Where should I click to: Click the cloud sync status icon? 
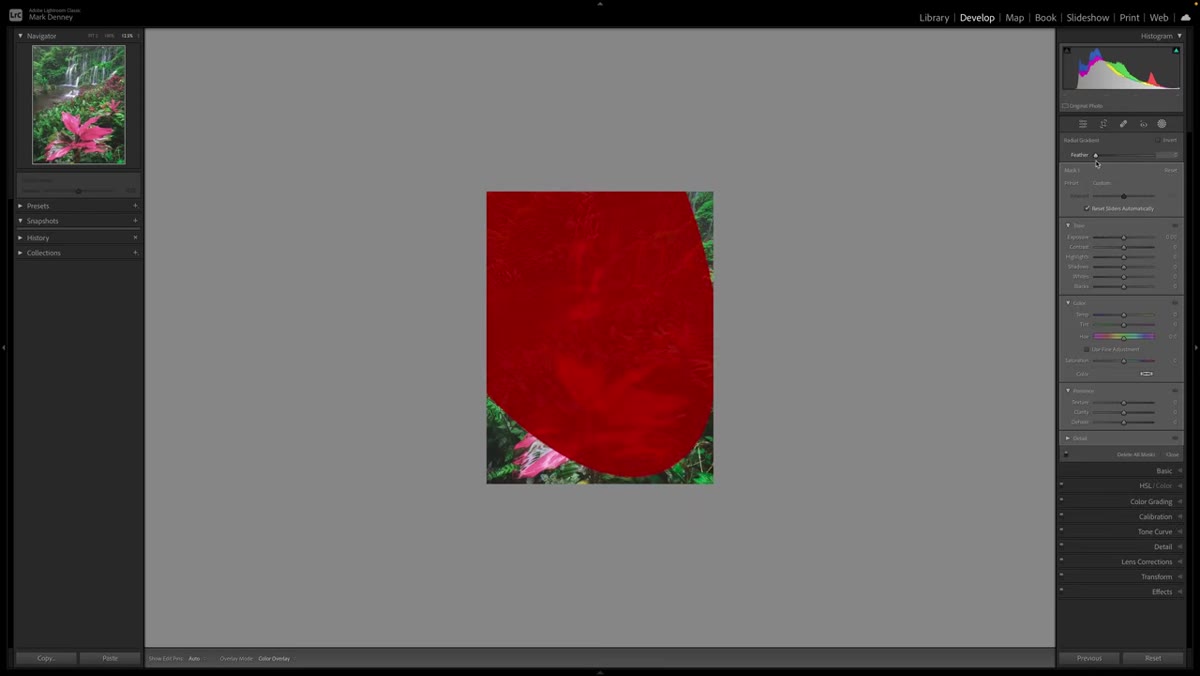point(1186,17)
